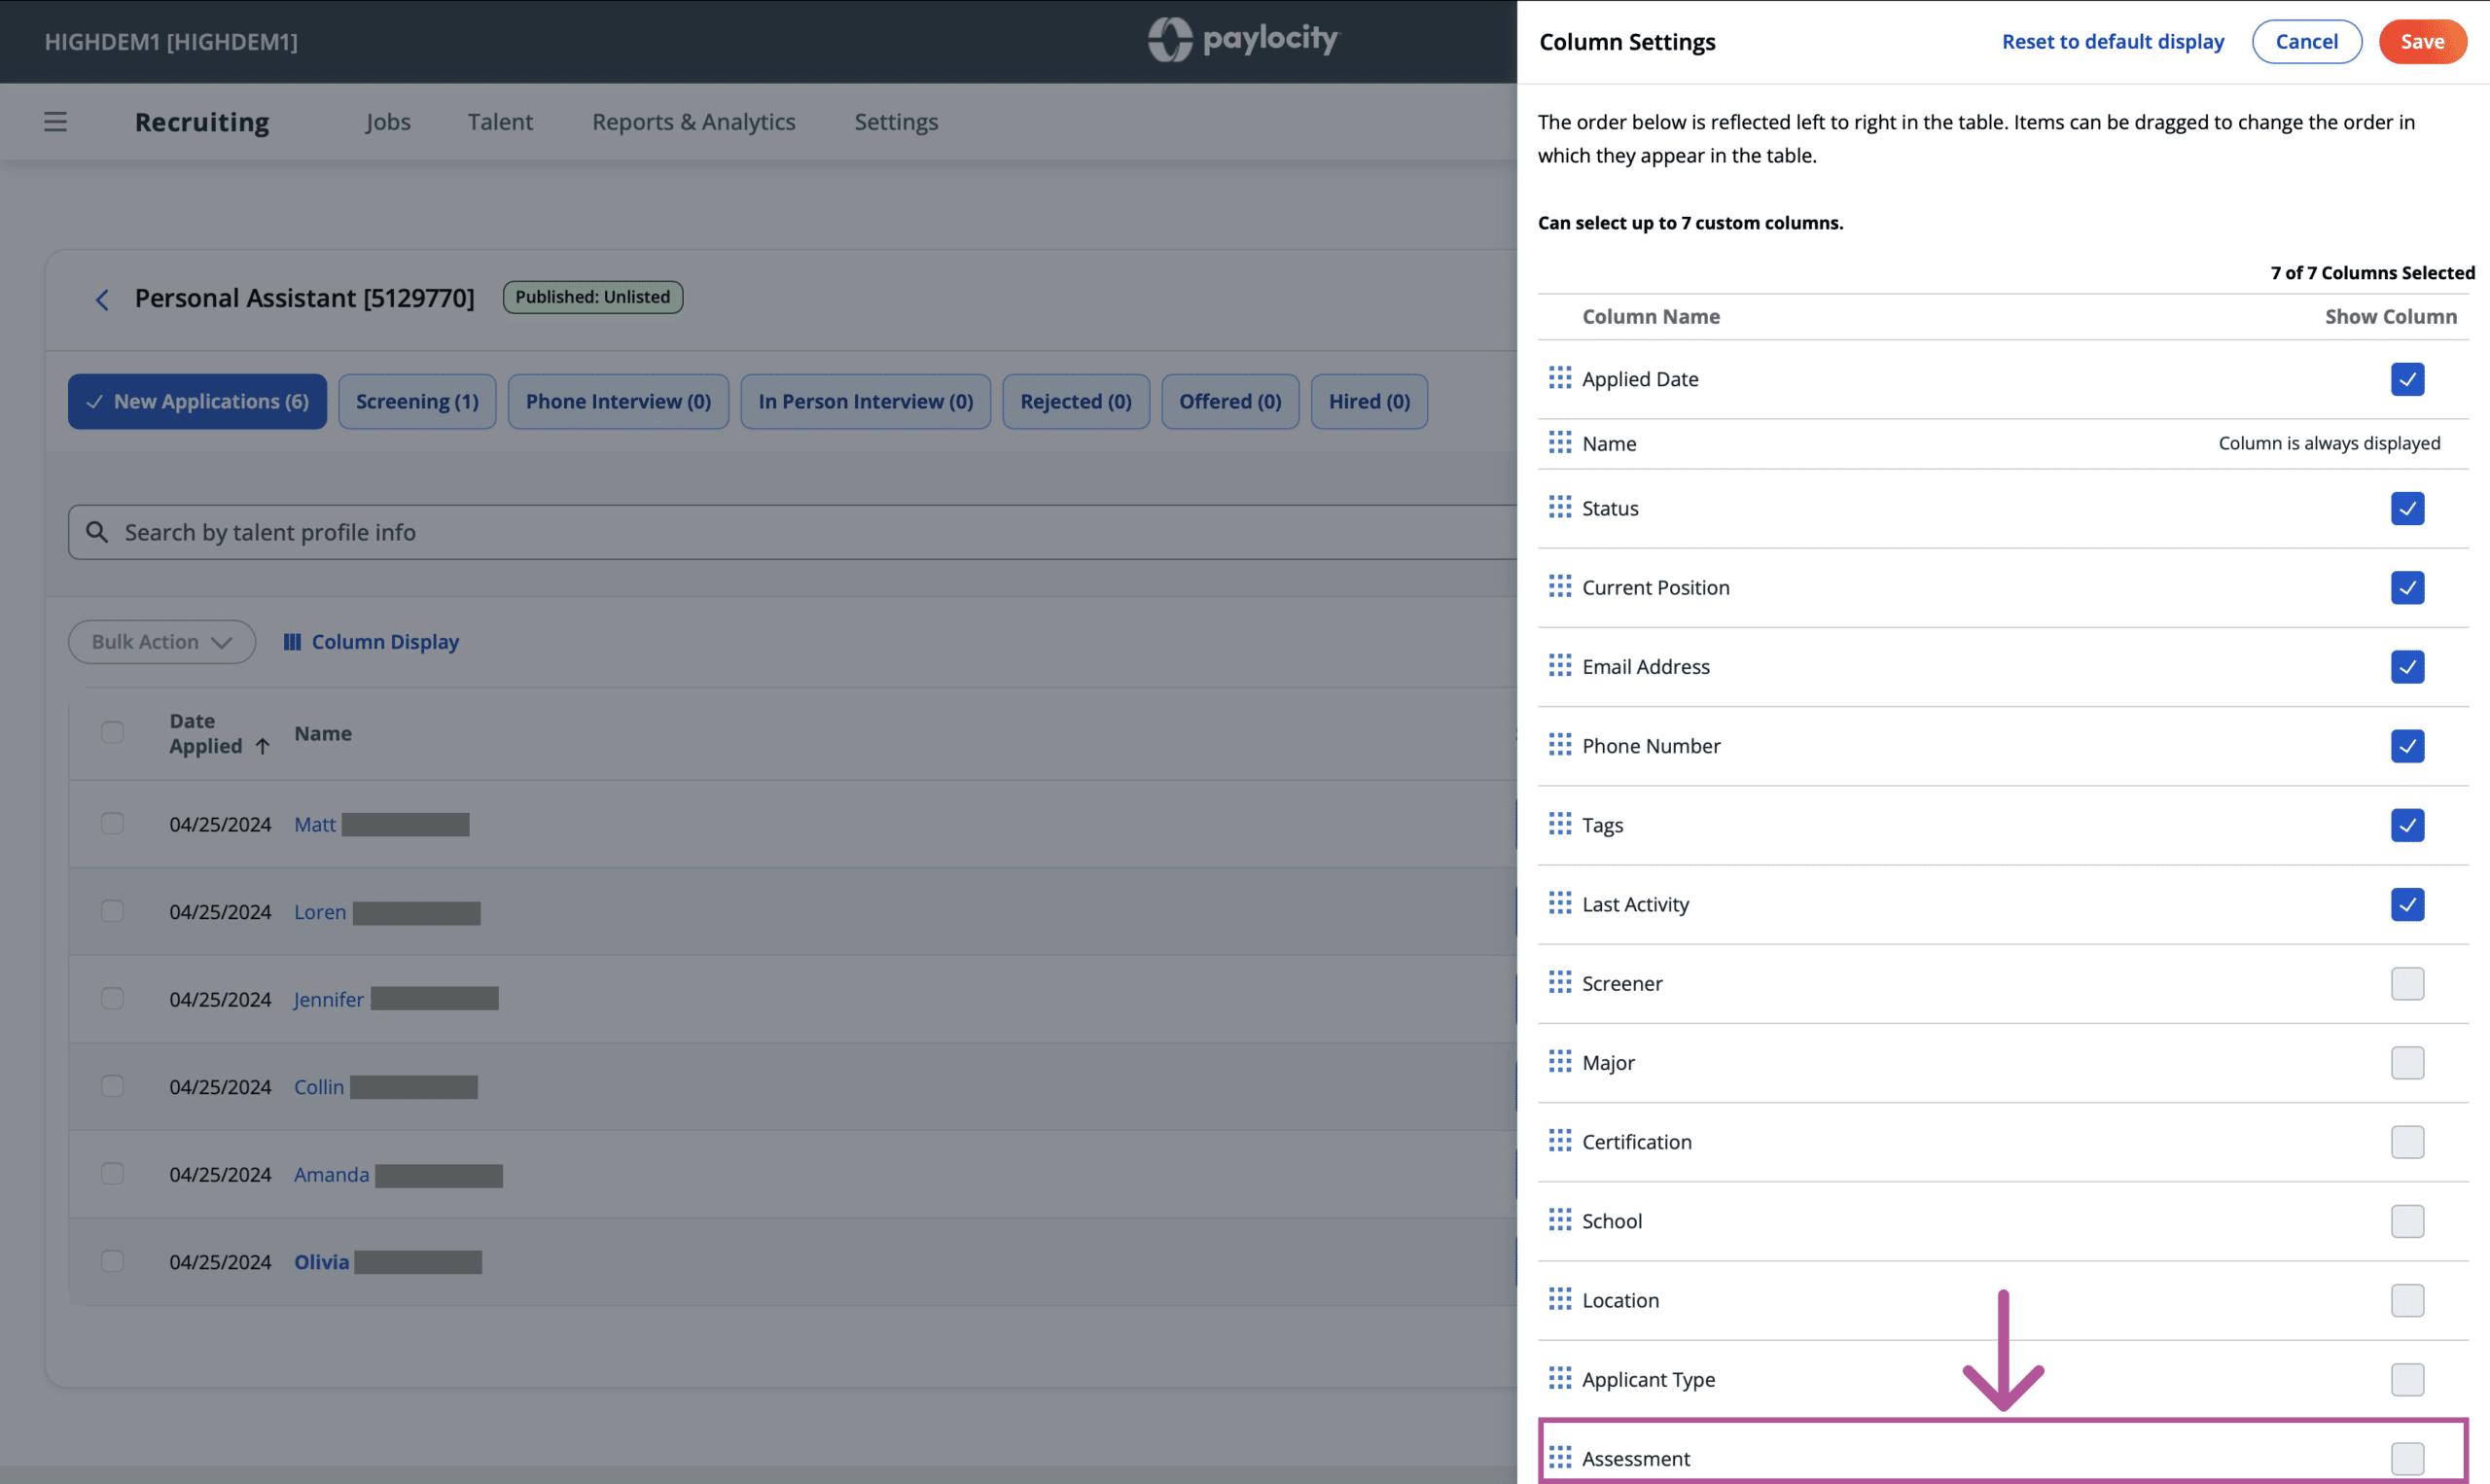Click the drag handle for Applicant Type
This screenshot has height=1484, width=2490.
click(1559, 1378)
